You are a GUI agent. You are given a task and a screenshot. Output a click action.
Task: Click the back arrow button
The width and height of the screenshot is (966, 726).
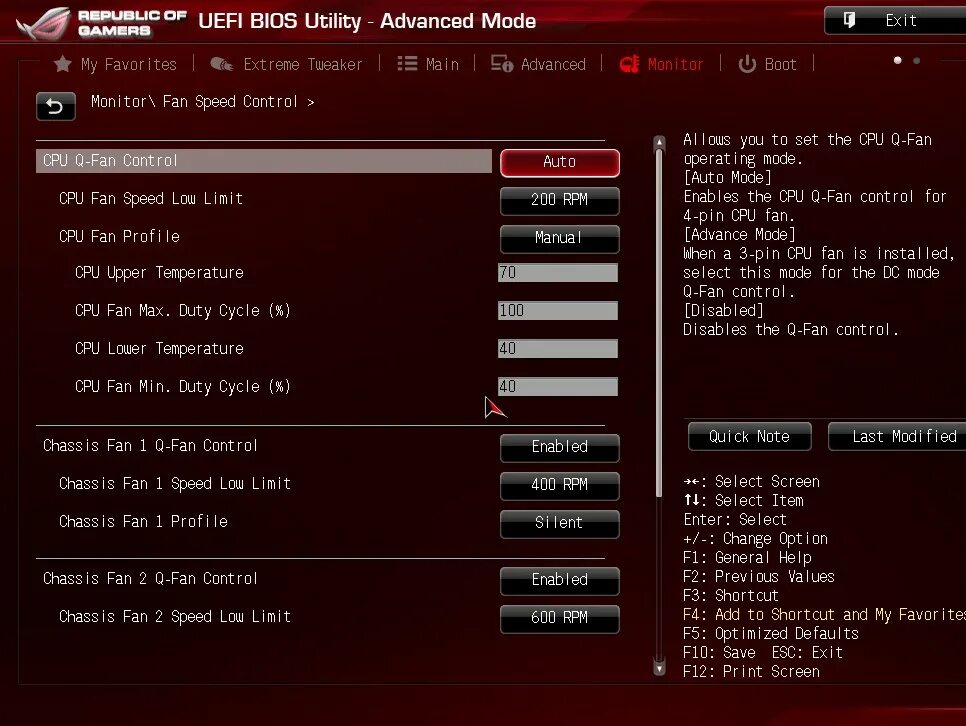click(55, 107)
